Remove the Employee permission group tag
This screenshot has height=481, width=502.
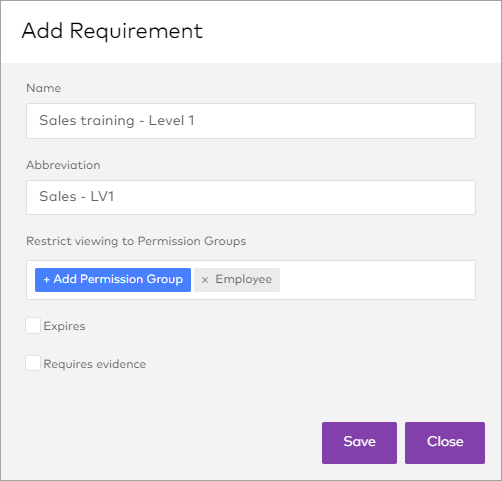pos(205,280)
